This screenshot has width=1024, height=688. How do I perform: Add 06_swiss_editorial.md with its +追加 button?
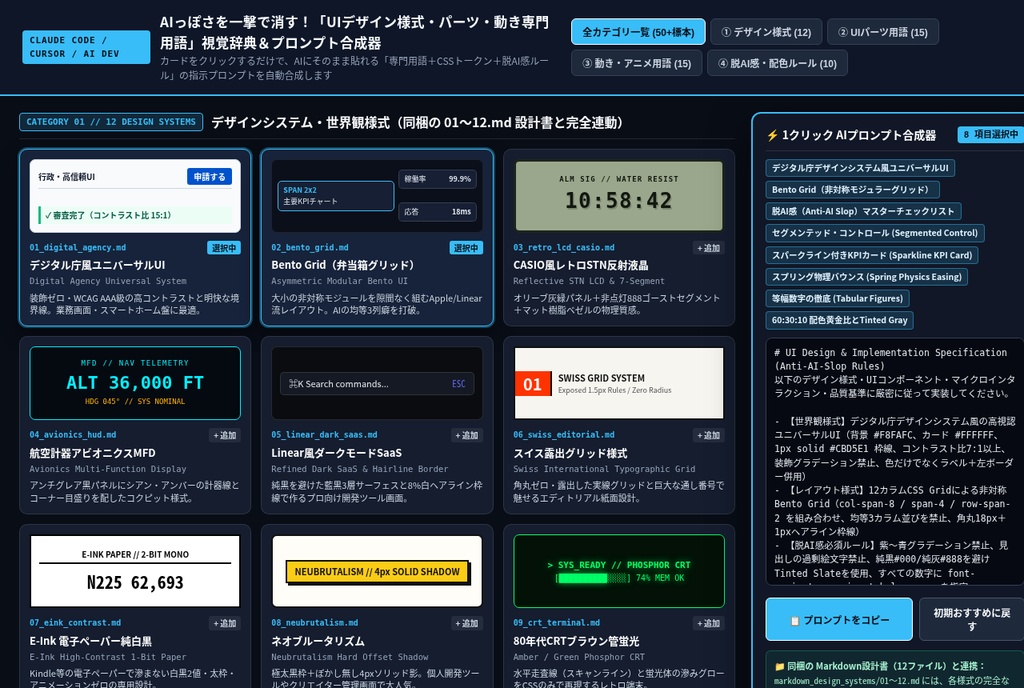click(708, 435)
